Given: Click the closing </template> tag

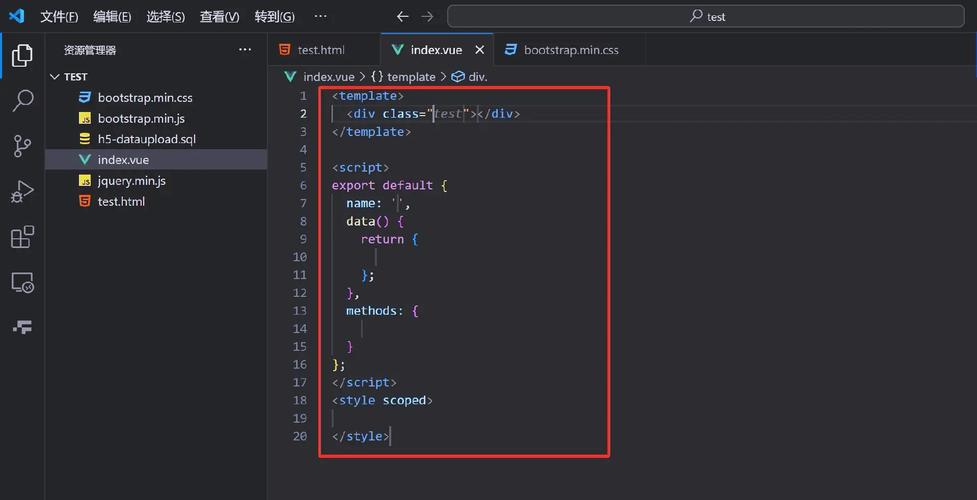Looking at the screenshot, I should [371, 132].
